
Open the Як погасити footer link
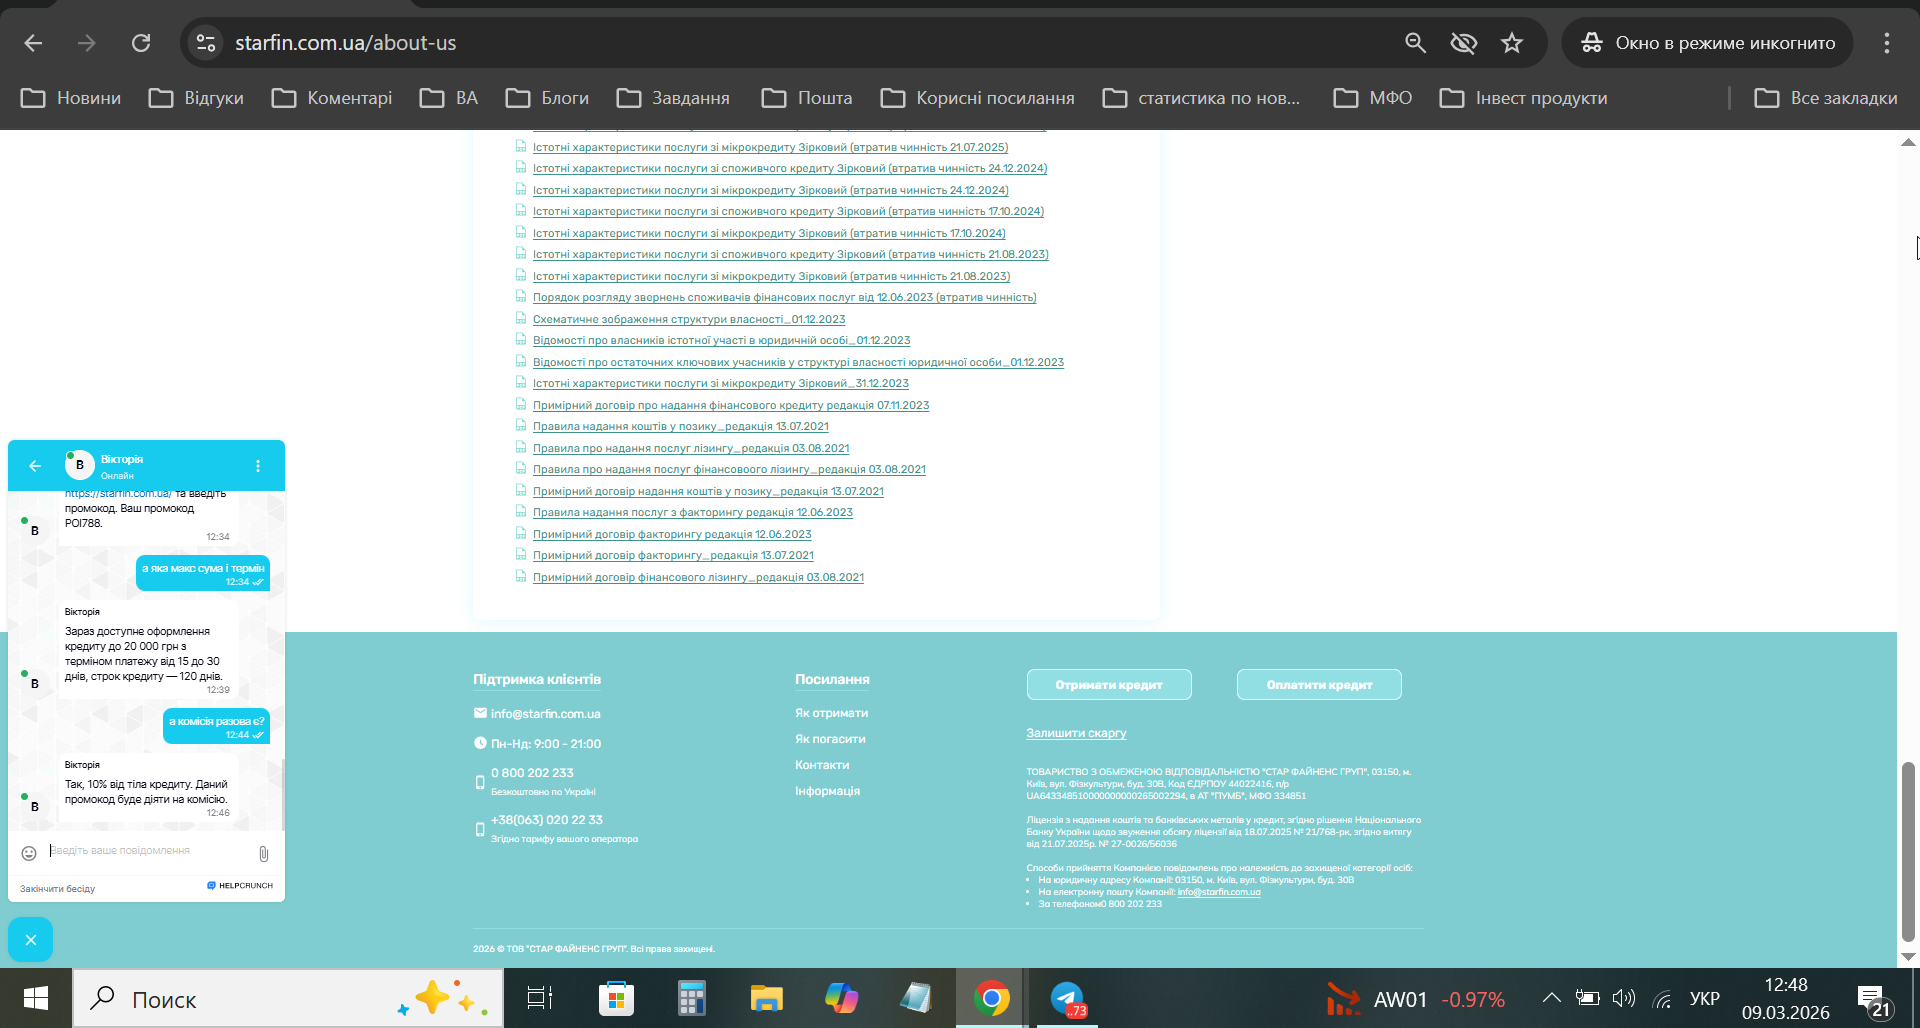(830, 739)
